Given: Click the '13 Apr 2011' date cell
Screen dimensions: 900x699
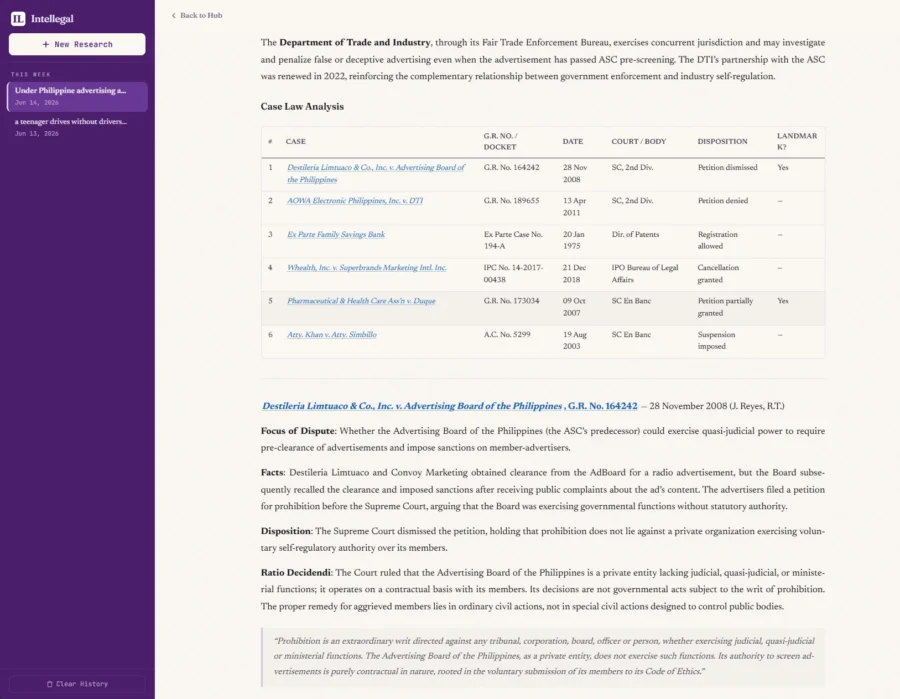Looking at the screenshot, I should [575, 207].
